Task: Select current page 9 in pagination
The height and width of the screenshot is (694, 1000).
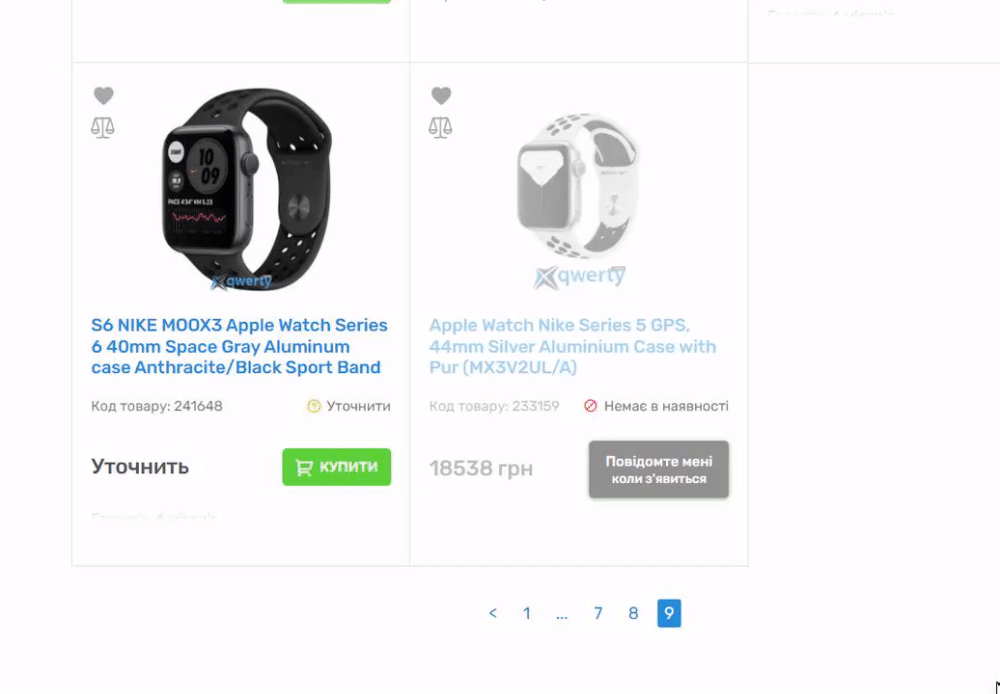Action: coord(669,613)
